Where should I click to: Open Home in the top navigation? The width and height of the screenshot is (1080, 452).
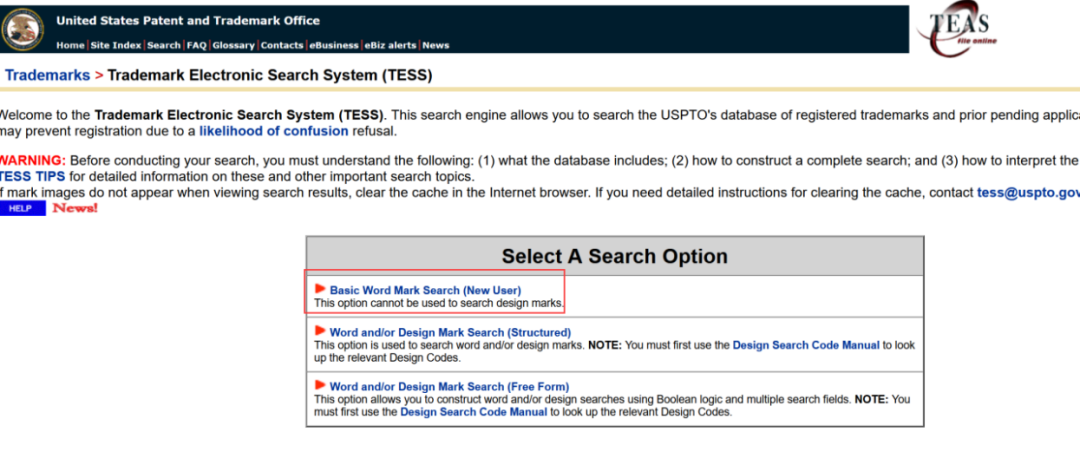[x=70, y=45]
